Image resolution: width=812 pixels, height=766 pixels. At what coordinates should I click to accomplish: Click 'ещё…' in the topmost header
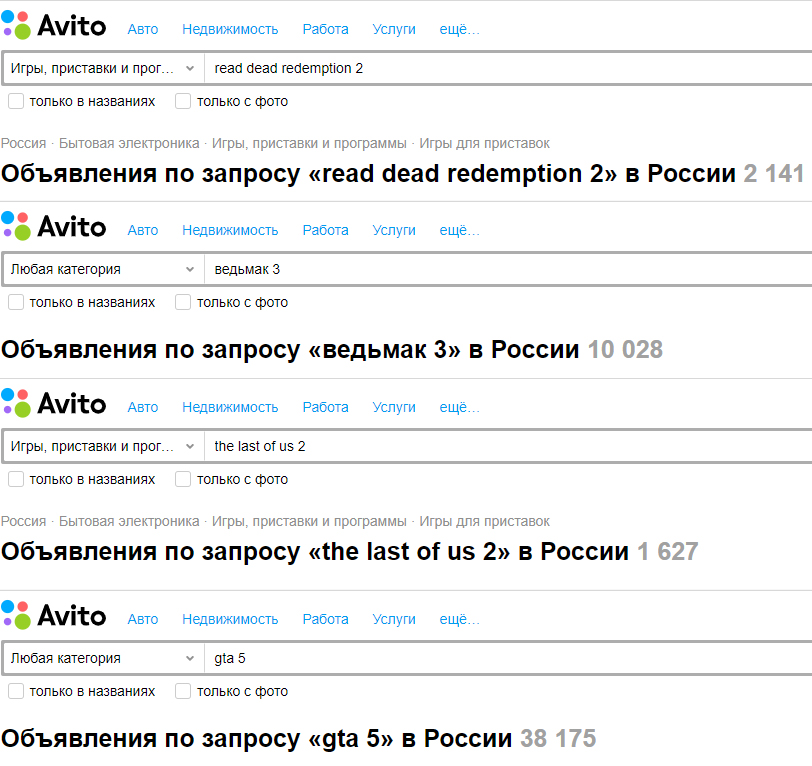tap(460, 29)
